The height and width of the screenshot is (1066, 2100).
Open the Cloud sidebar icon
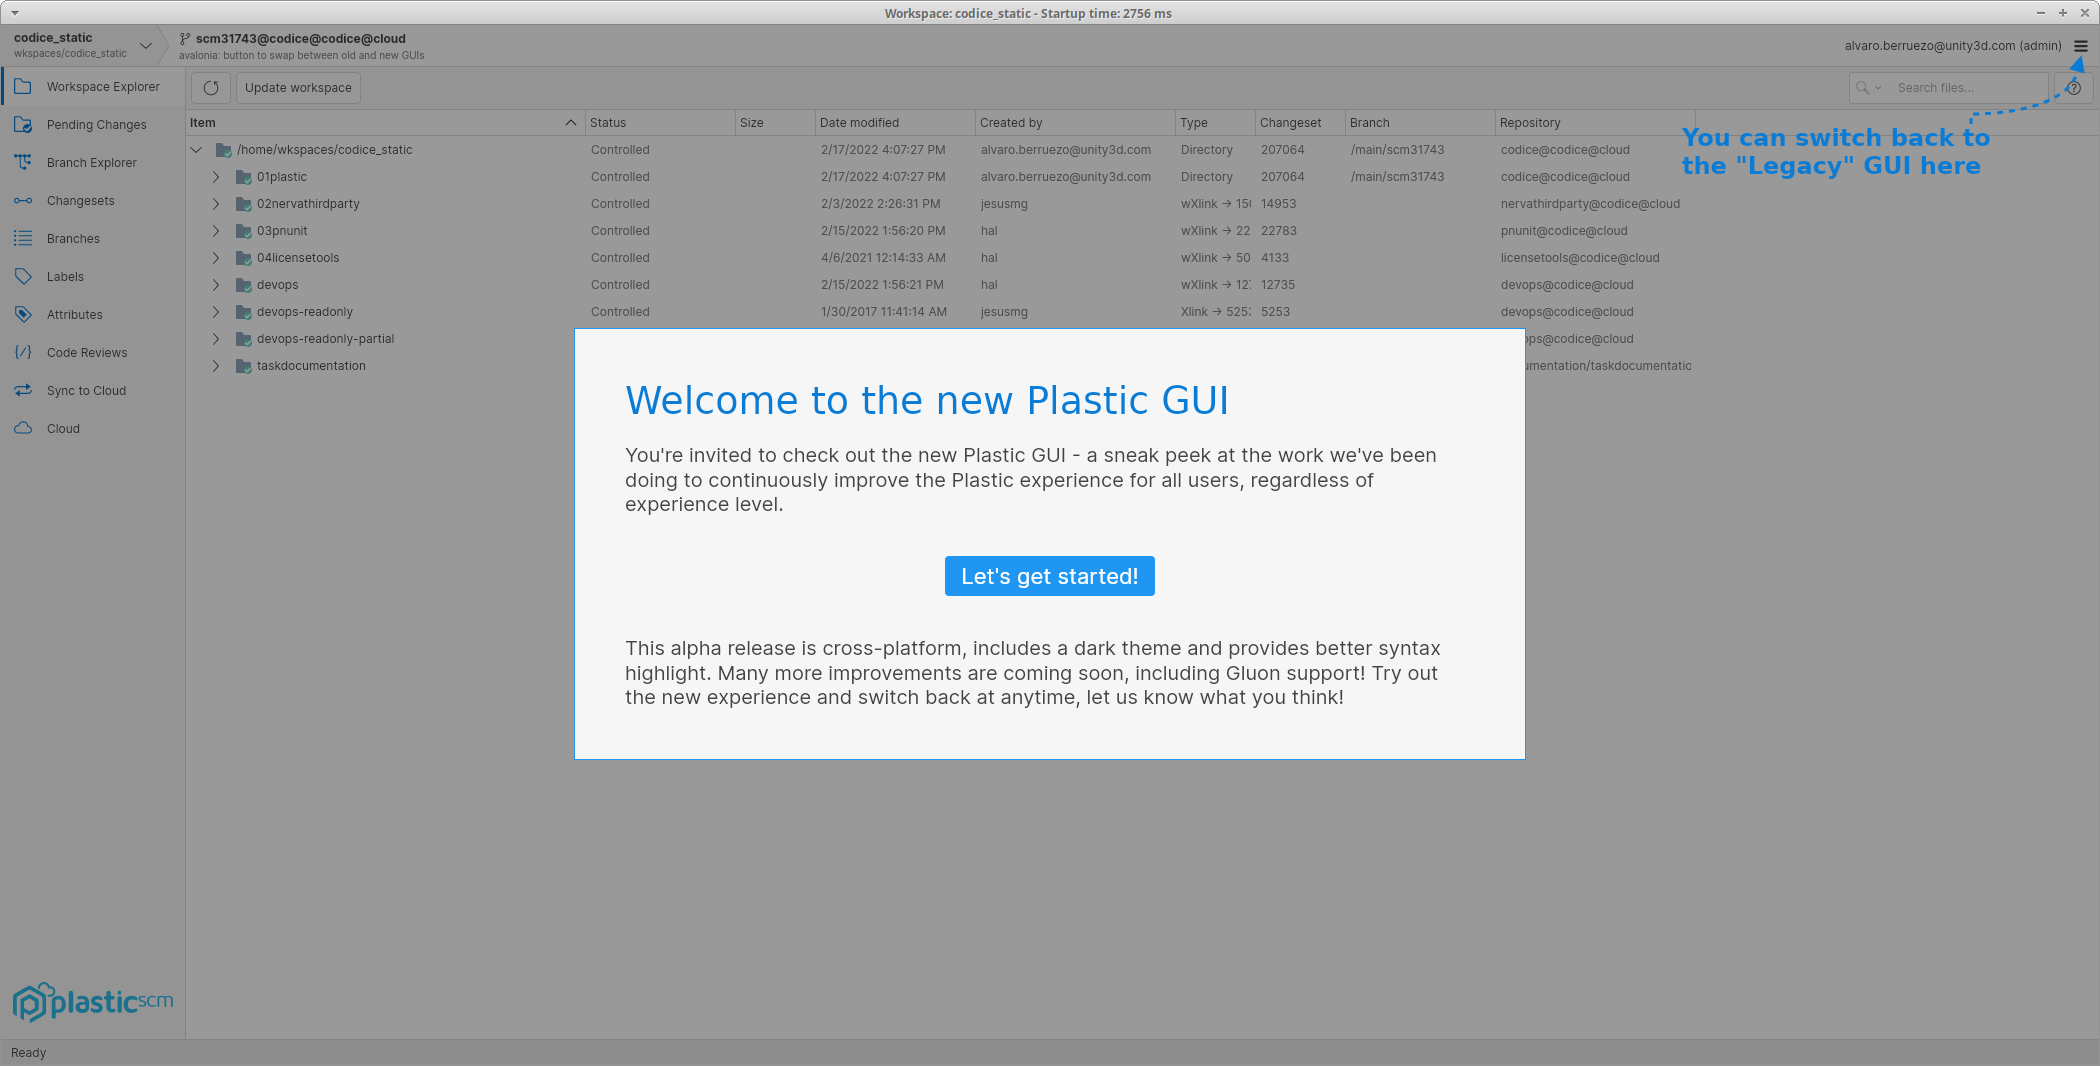point(23,429)
